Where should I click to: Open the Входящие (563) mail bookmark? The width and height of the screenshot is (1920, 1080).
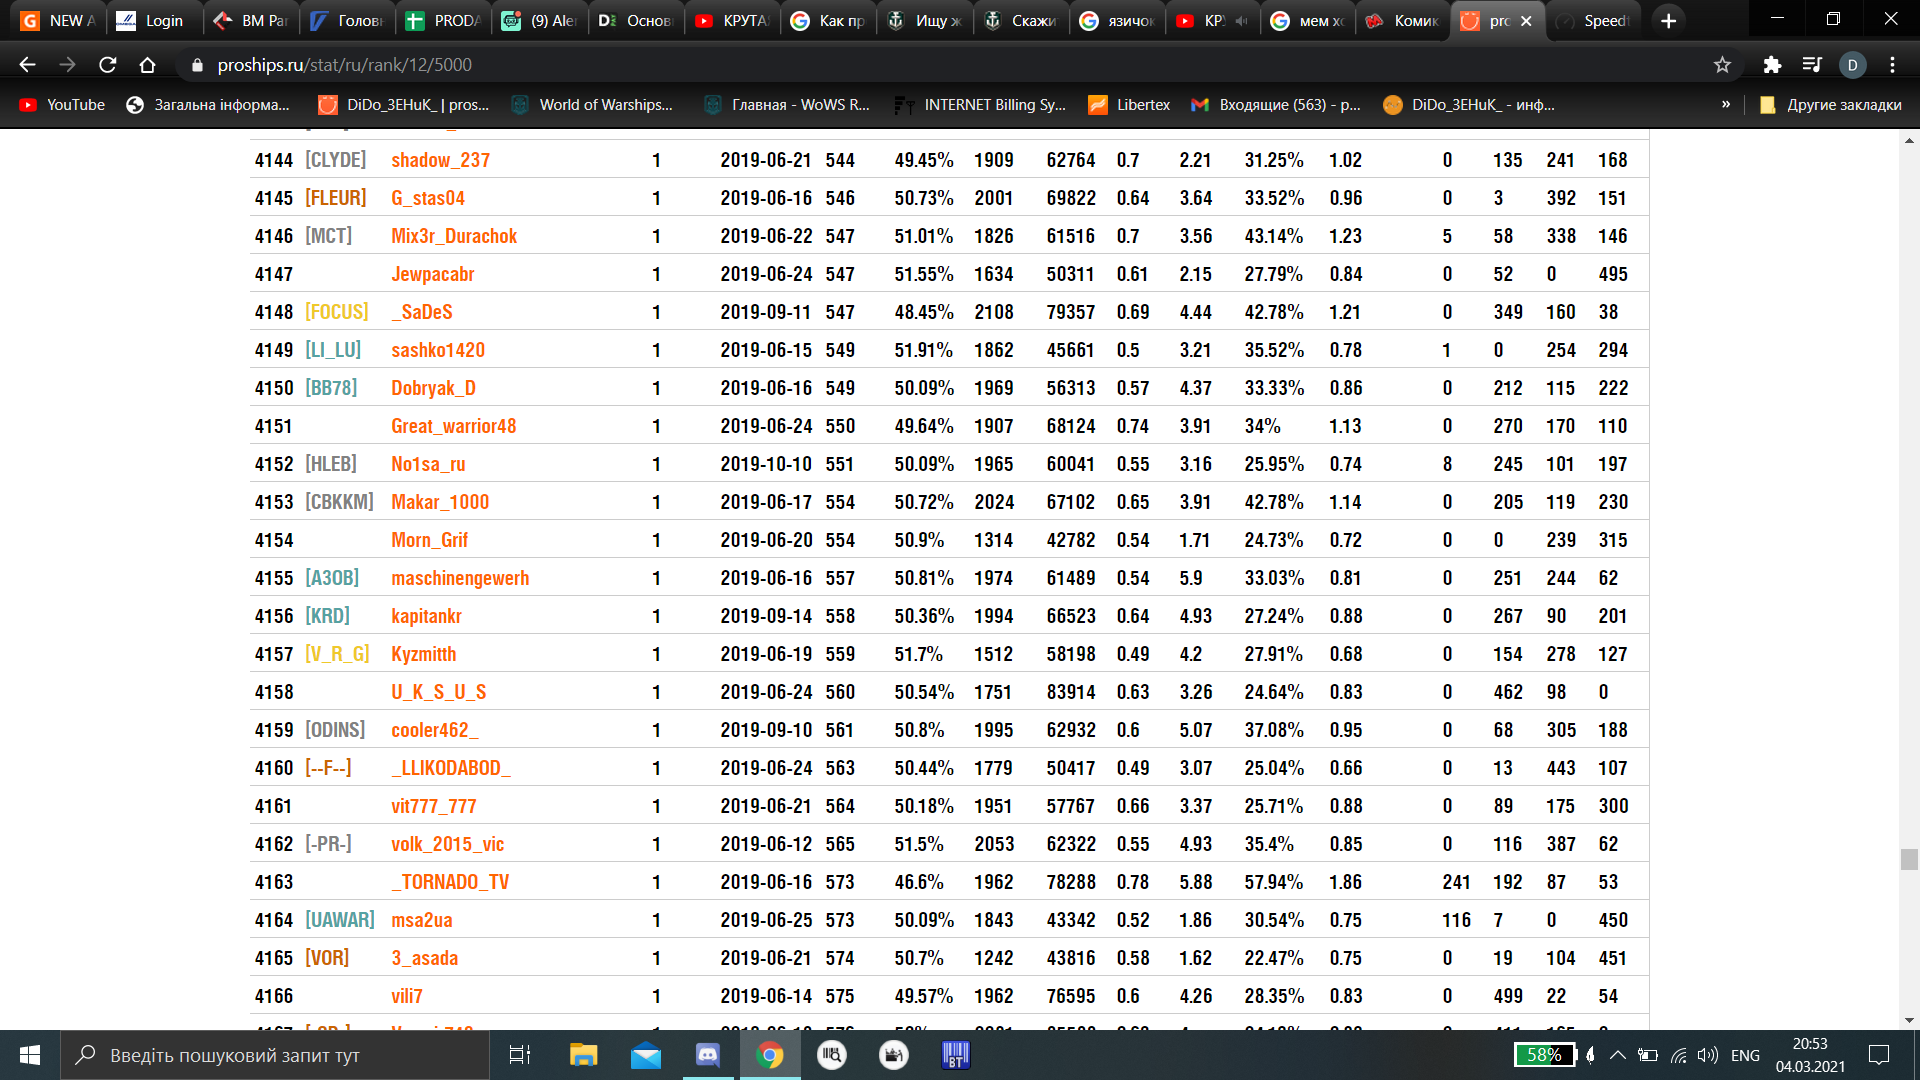click(x=1276, y=104)
